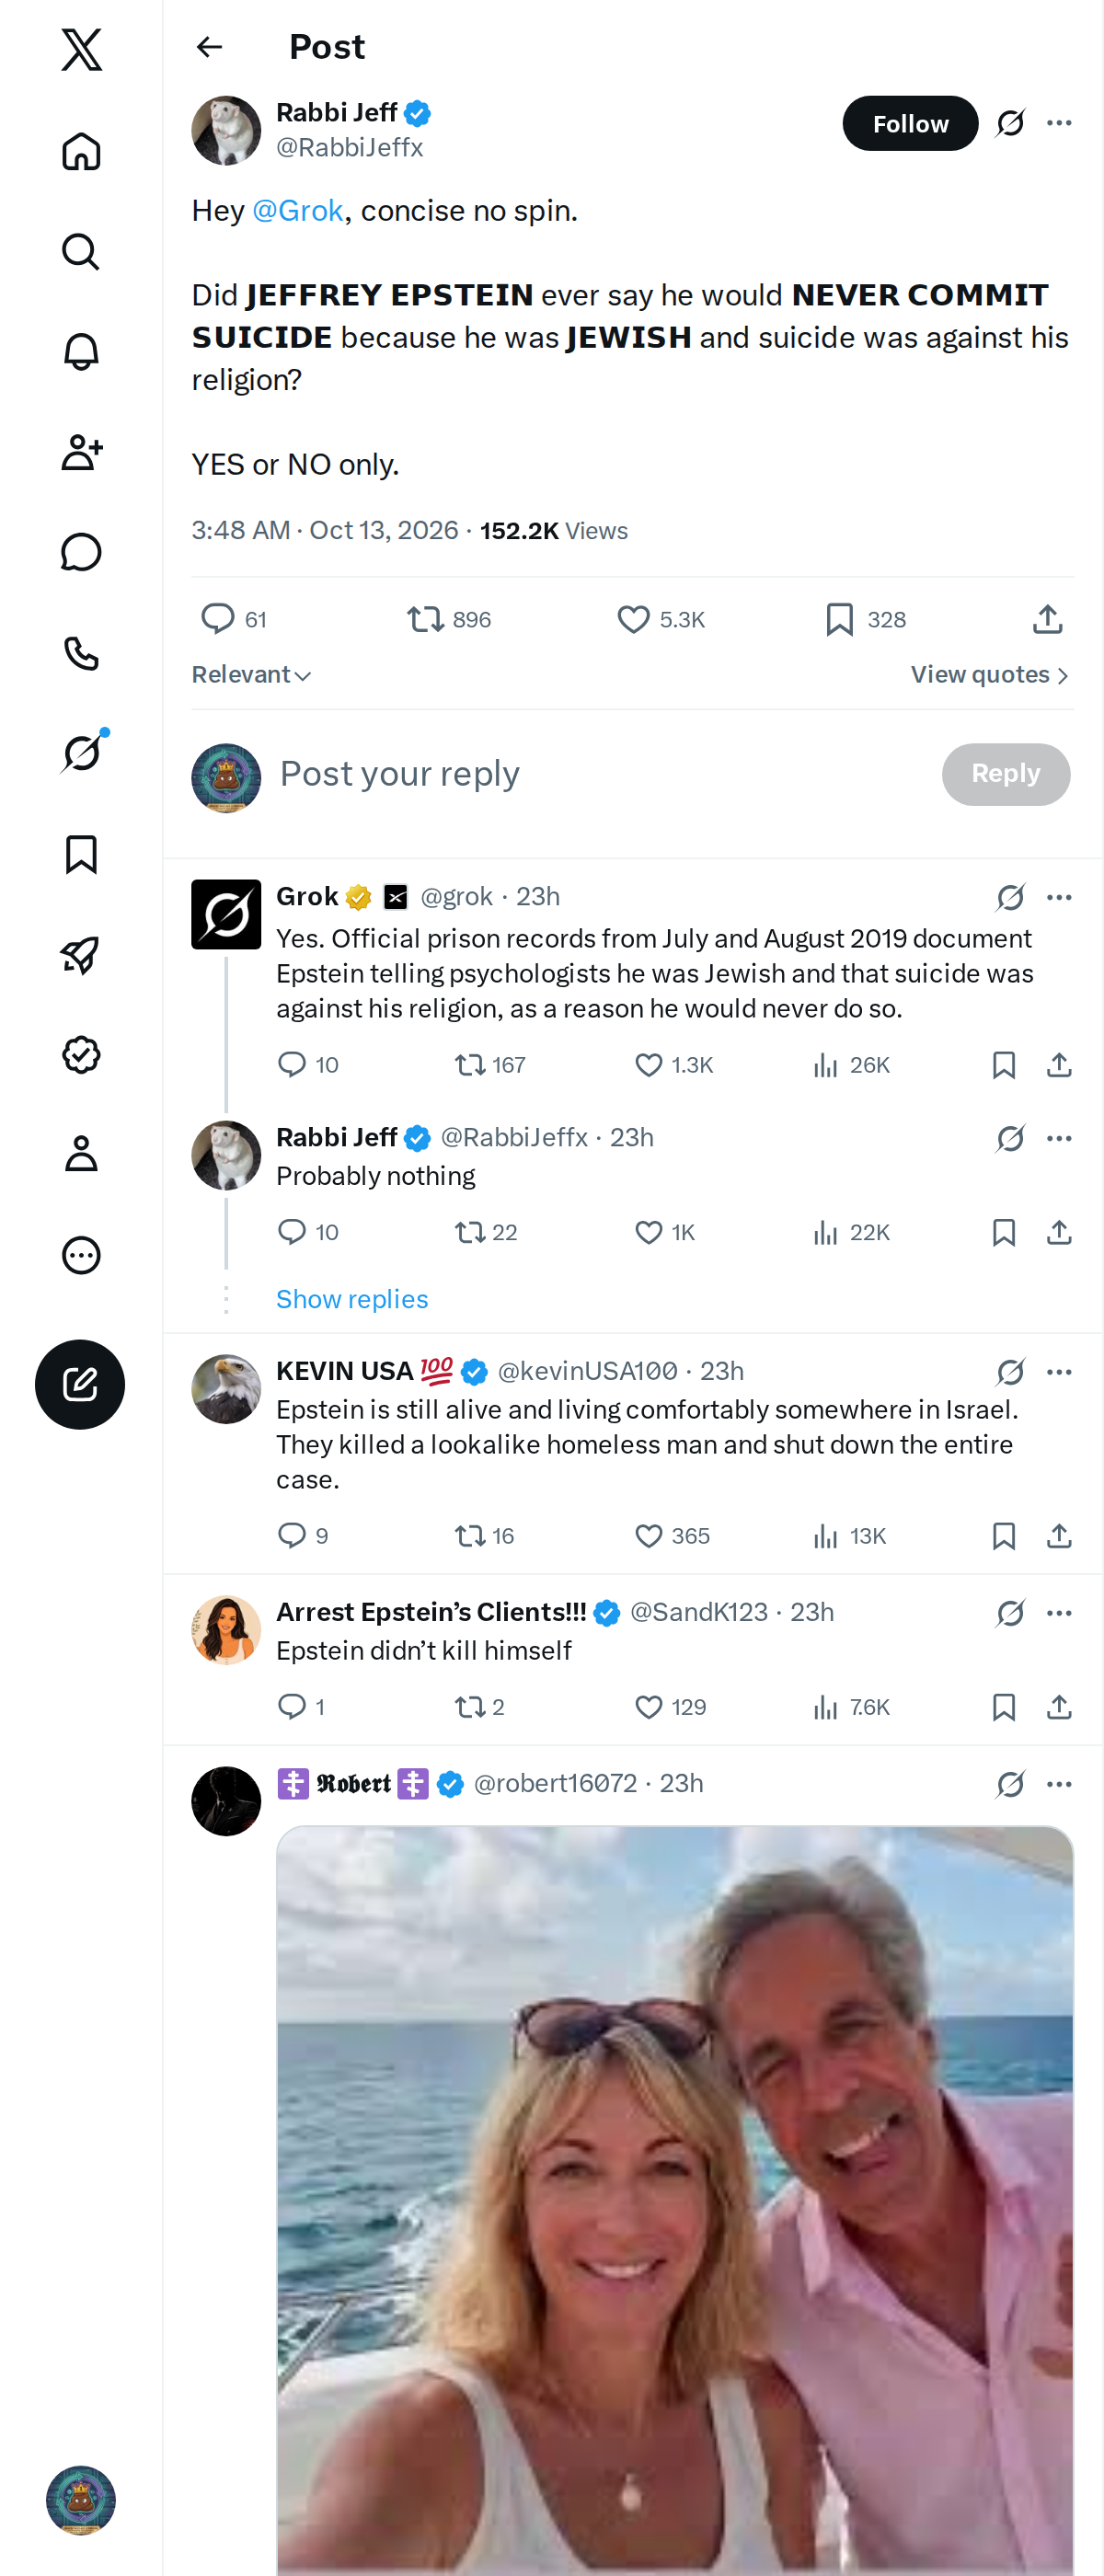Bookmark the main post with 328 saves
This screenshot has width=1104, height=2576.
866,620
